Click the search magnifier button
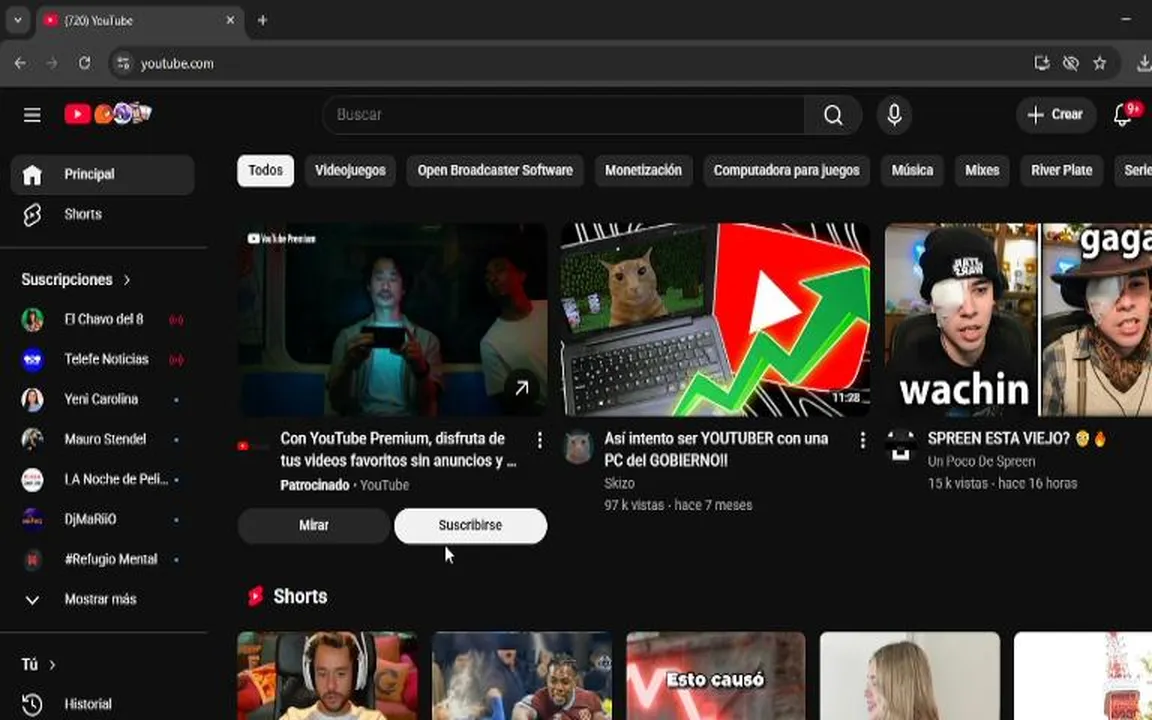Viewport: 1152px width, 720px height. point(833,115)
